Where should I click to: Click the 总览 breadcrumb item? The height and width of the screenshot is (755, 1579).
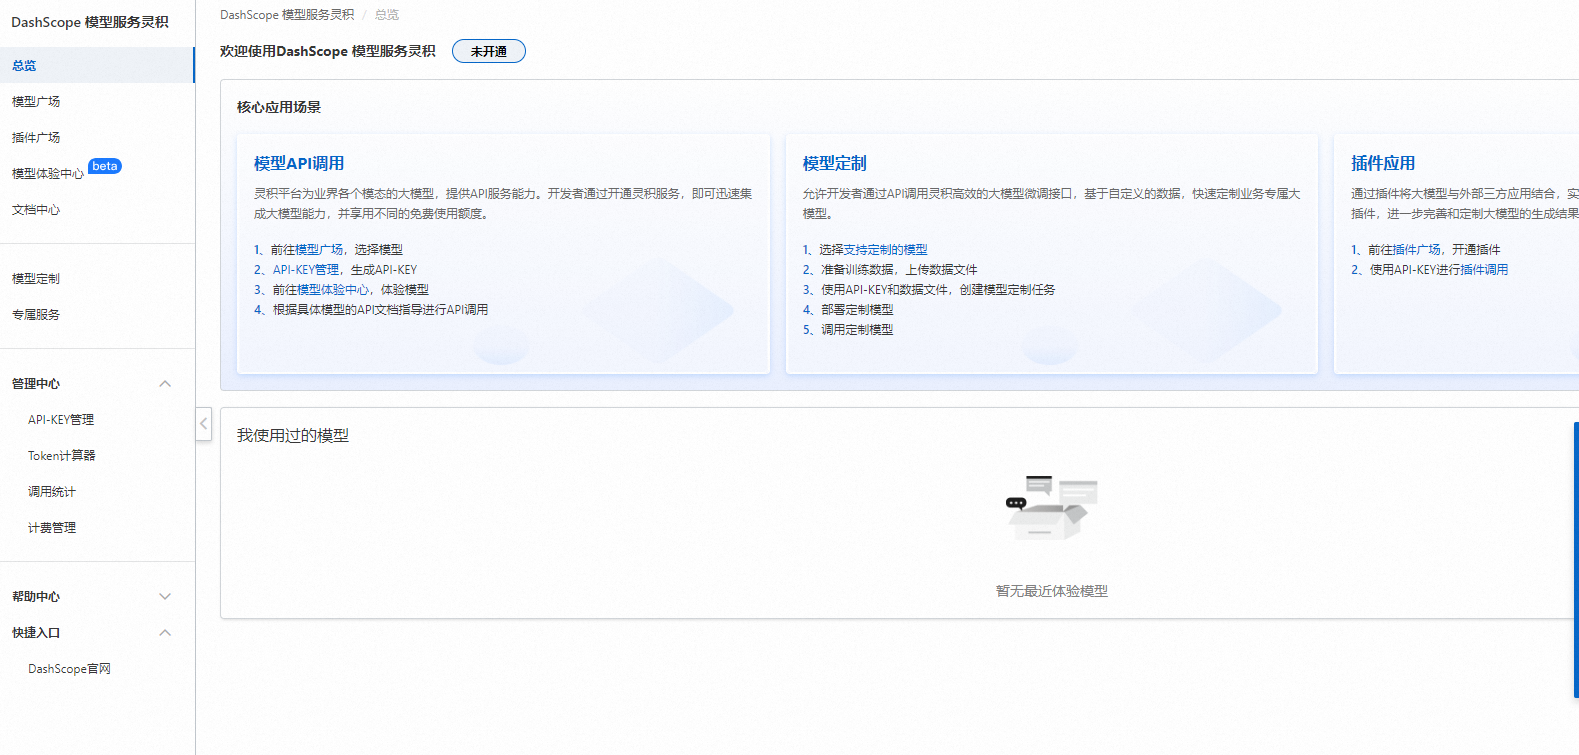coord(387,15)
